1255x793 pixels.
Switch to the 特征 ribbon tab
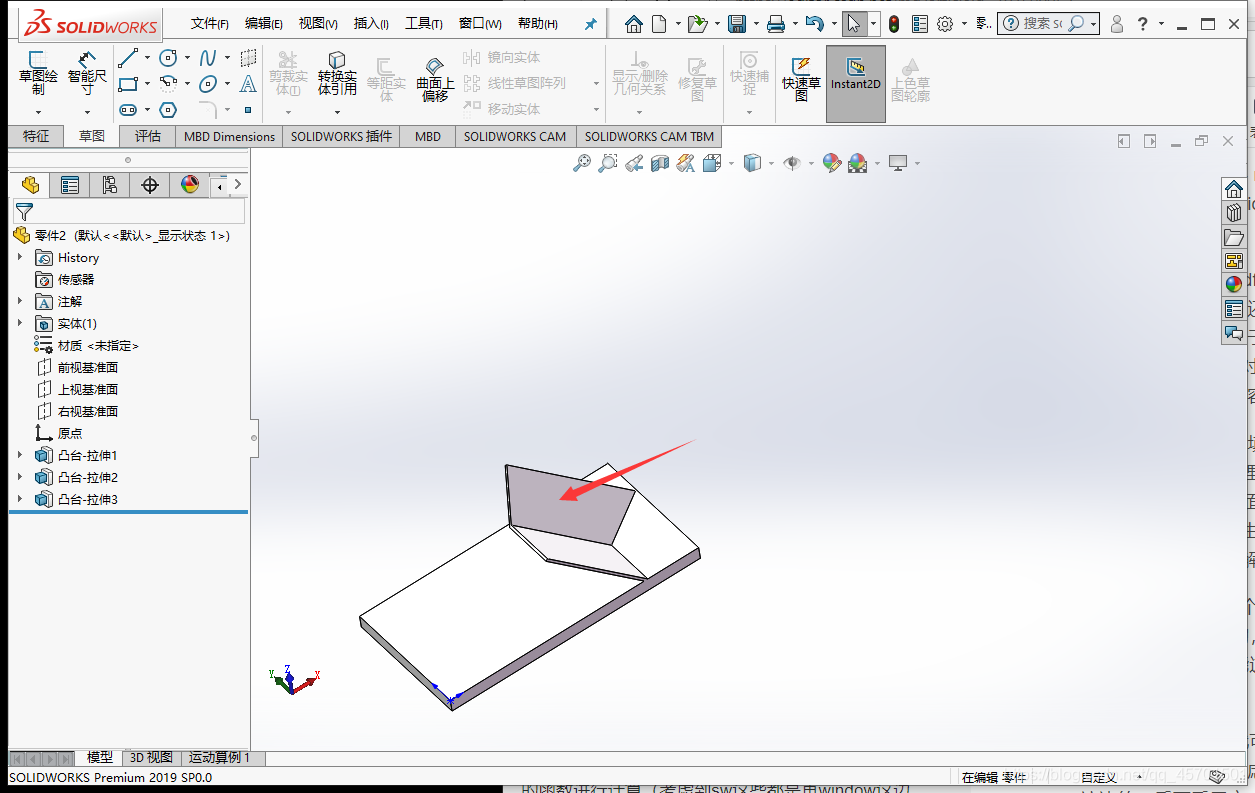36,136
